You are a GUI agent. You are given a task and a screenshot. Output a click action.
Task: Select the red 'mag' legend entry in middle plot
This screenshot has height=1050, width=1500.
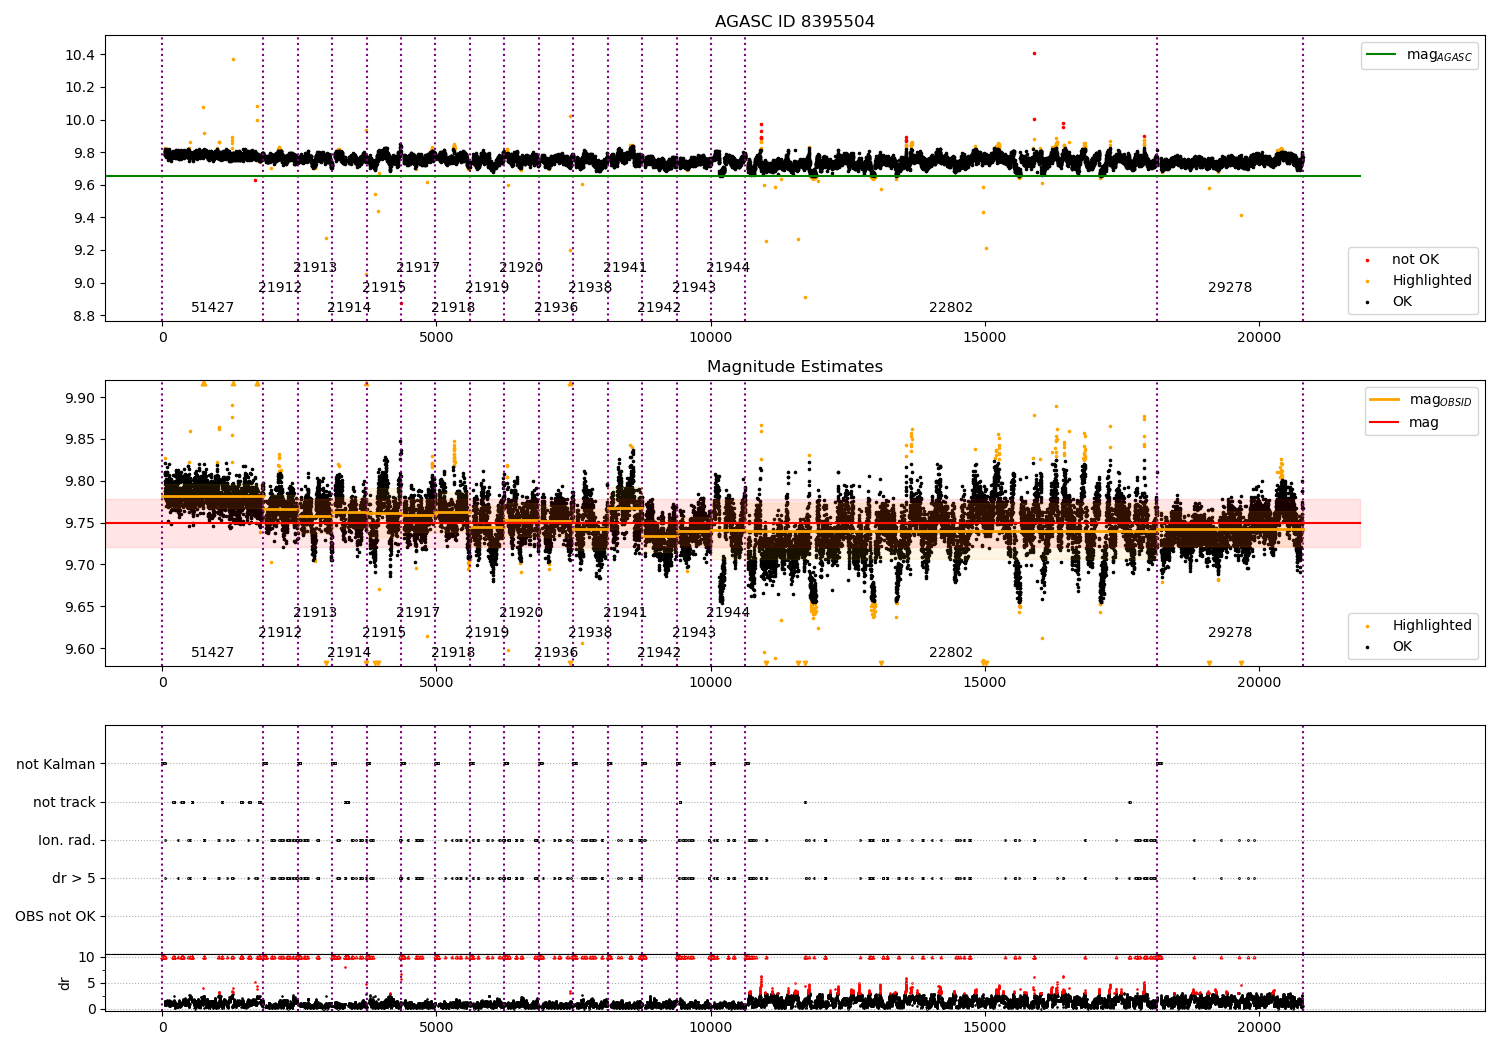pyautogui.click(x=1404, y=422)
